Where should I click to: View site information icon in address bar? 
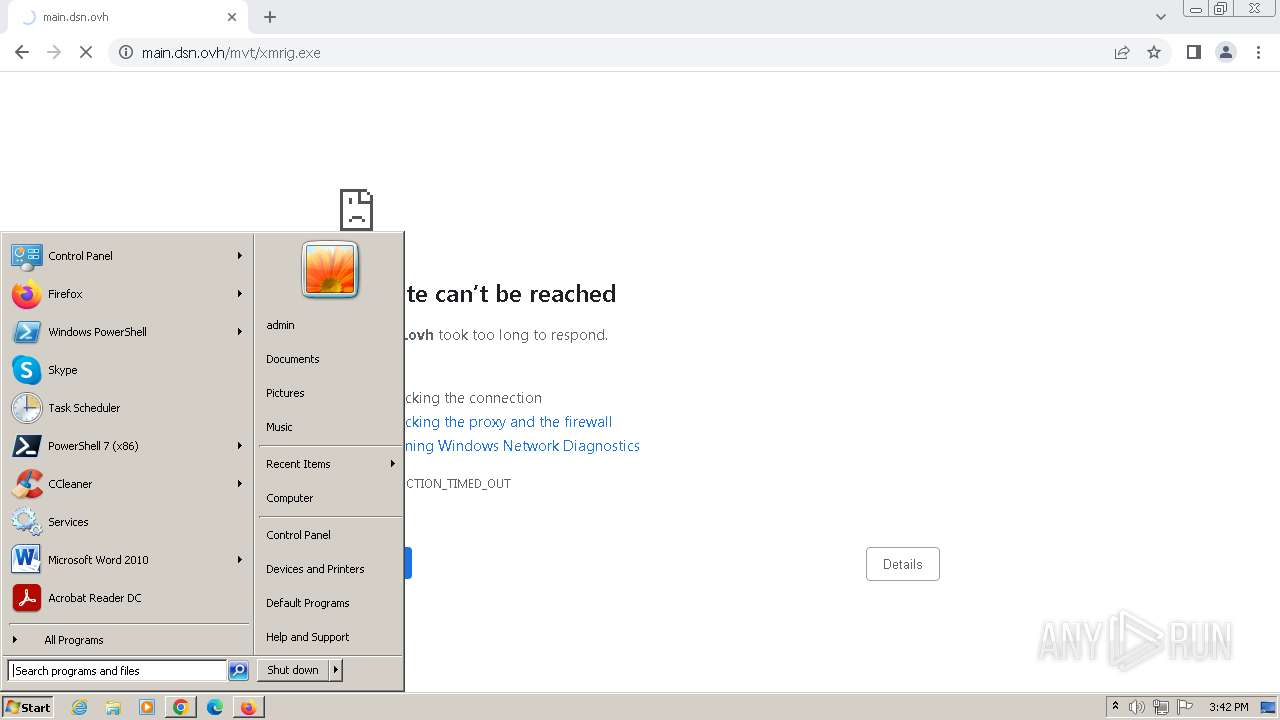(126, 52)
